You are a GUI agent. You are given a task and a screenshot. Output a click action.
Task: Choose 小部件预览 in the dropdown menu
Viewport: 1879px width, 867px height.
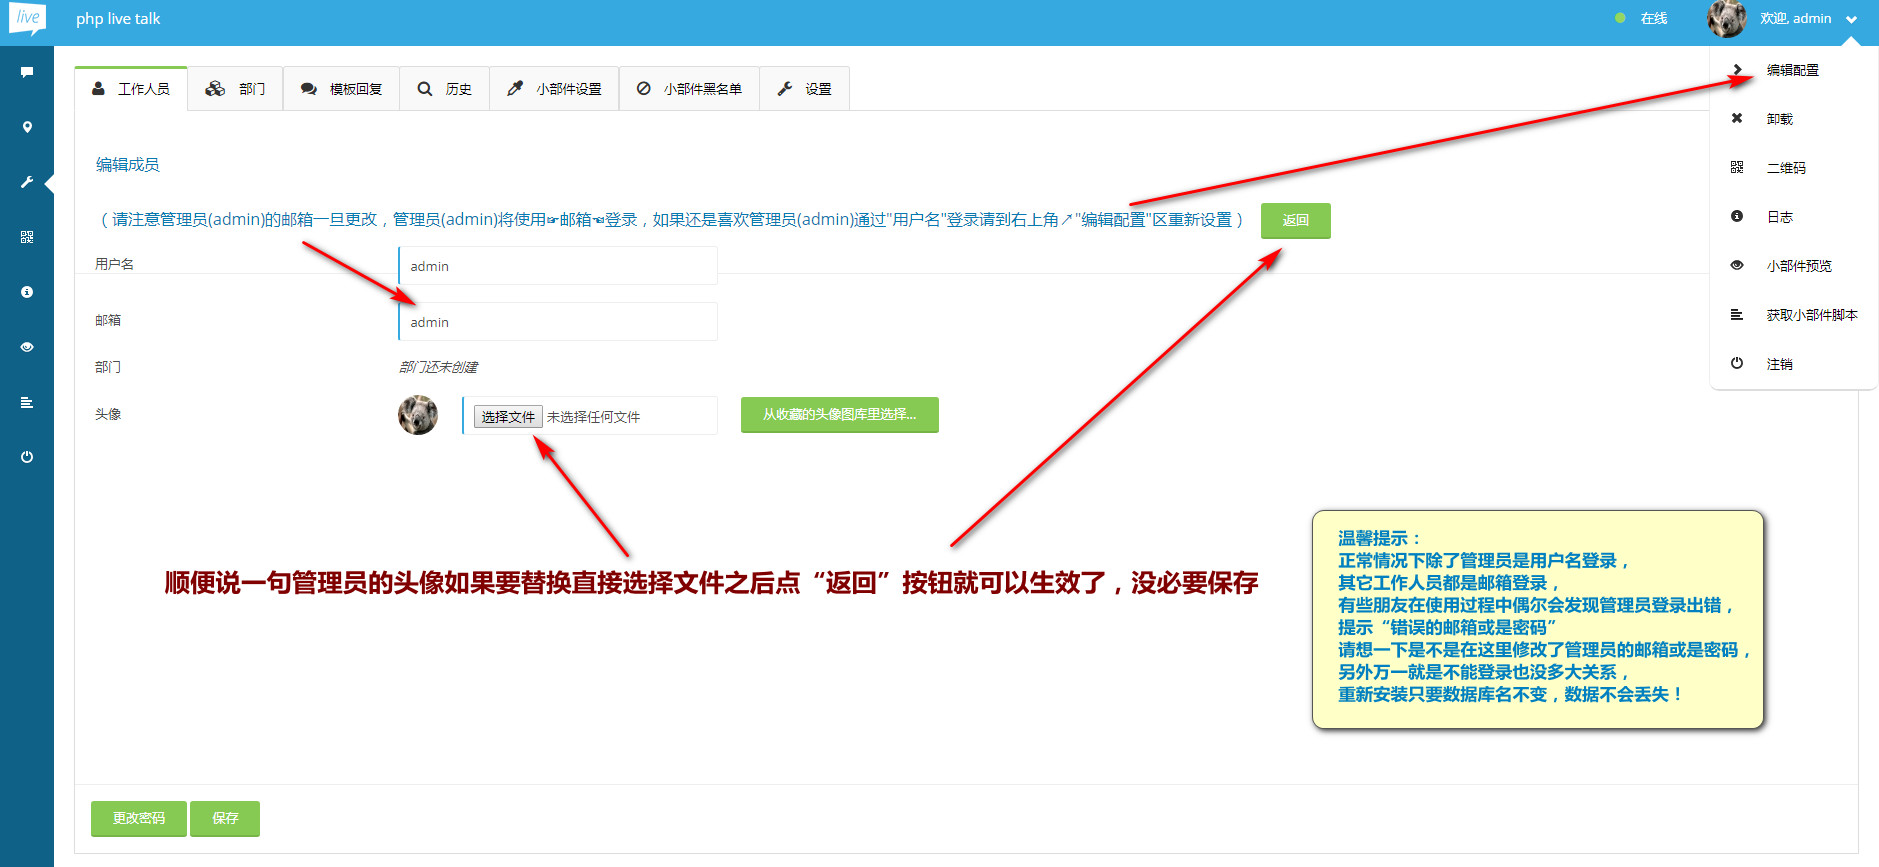1798,266
